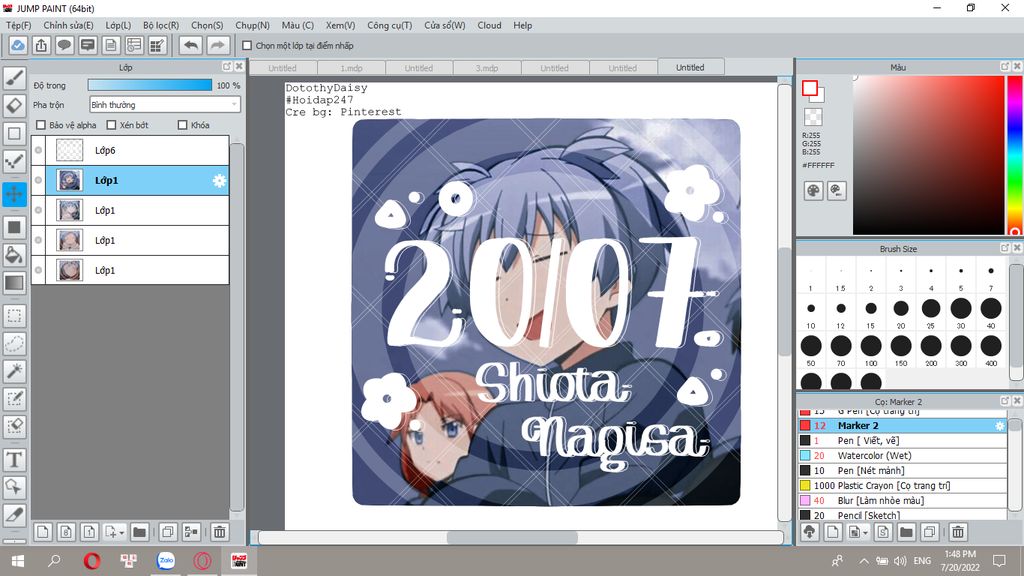Click the cloud save icon in top toolbar
This screenshot has height=576, width=1024.
pos(18,45)
